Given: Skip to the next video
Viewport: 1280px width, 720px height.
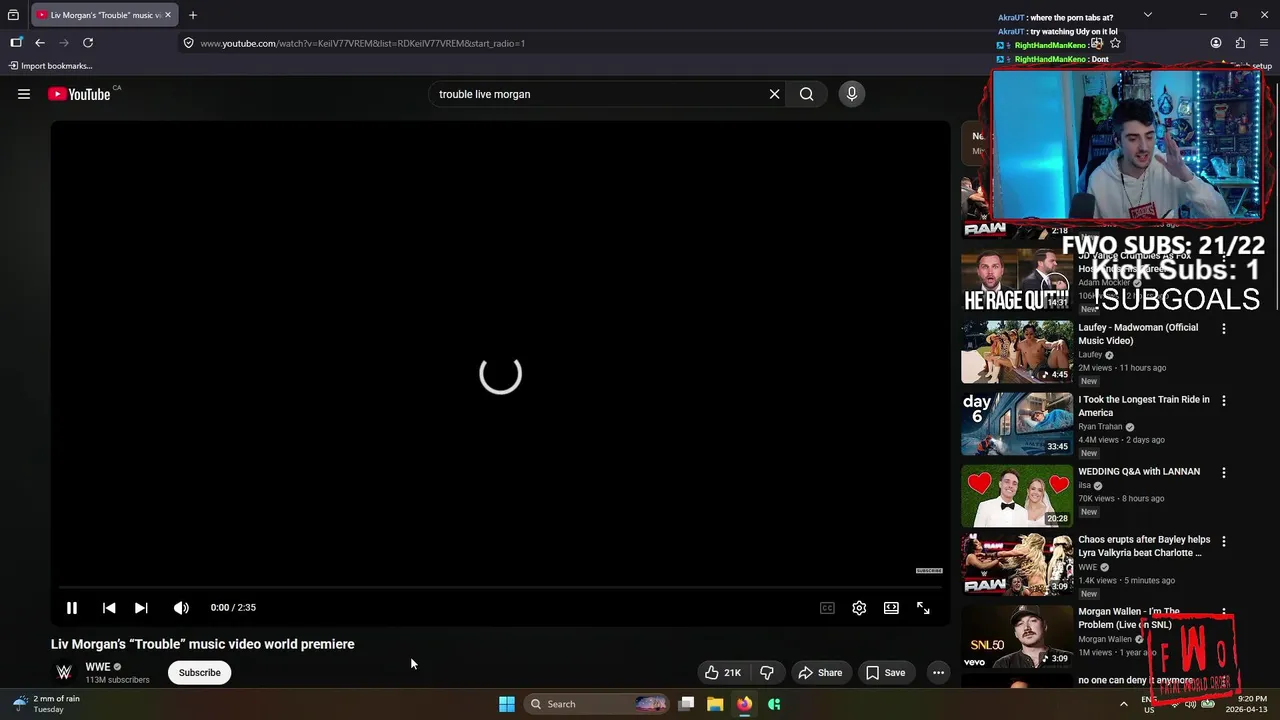Looking at the screenshot, I should coord(141,608).
